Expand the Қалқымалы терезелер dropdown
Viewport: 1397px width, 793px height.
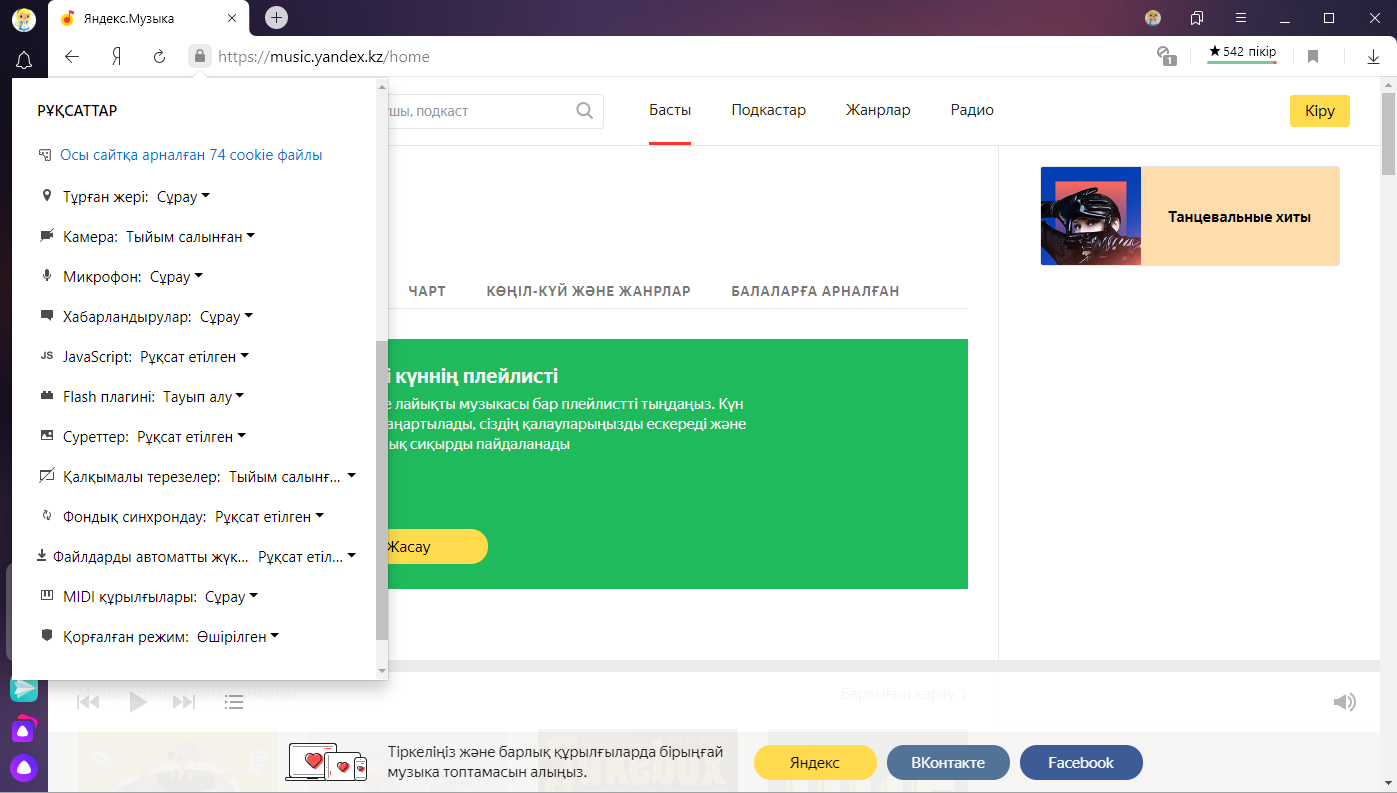(x=292, y=477)
